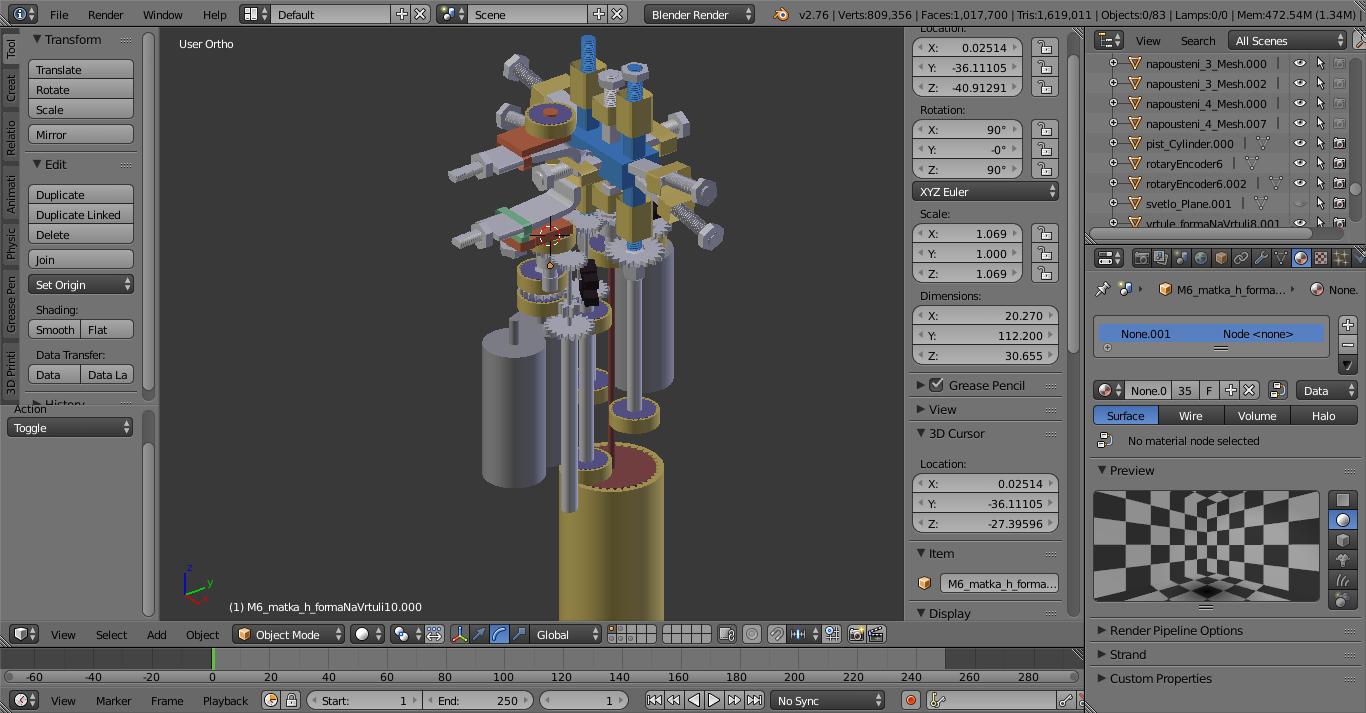
Task: Open the All Scenes outliner filter dropdown
Action: pyautogui.click(x=1289, y=40)
